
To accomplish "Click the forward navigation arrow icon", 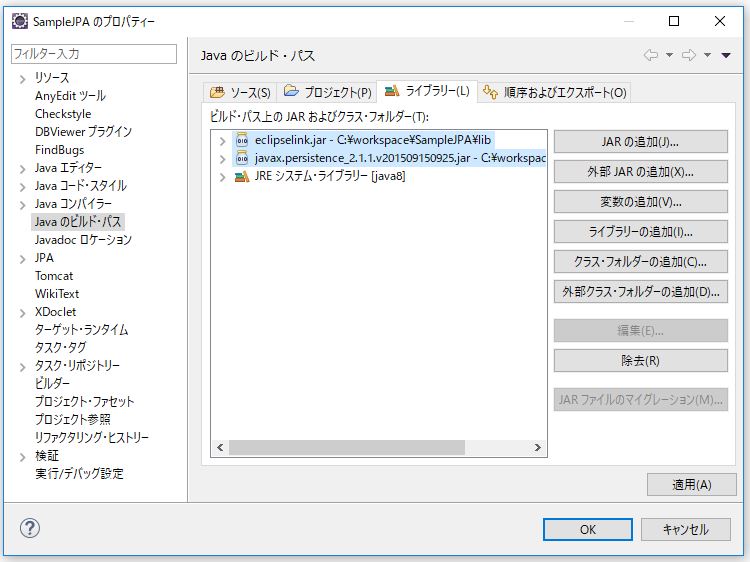I will 688,55.
